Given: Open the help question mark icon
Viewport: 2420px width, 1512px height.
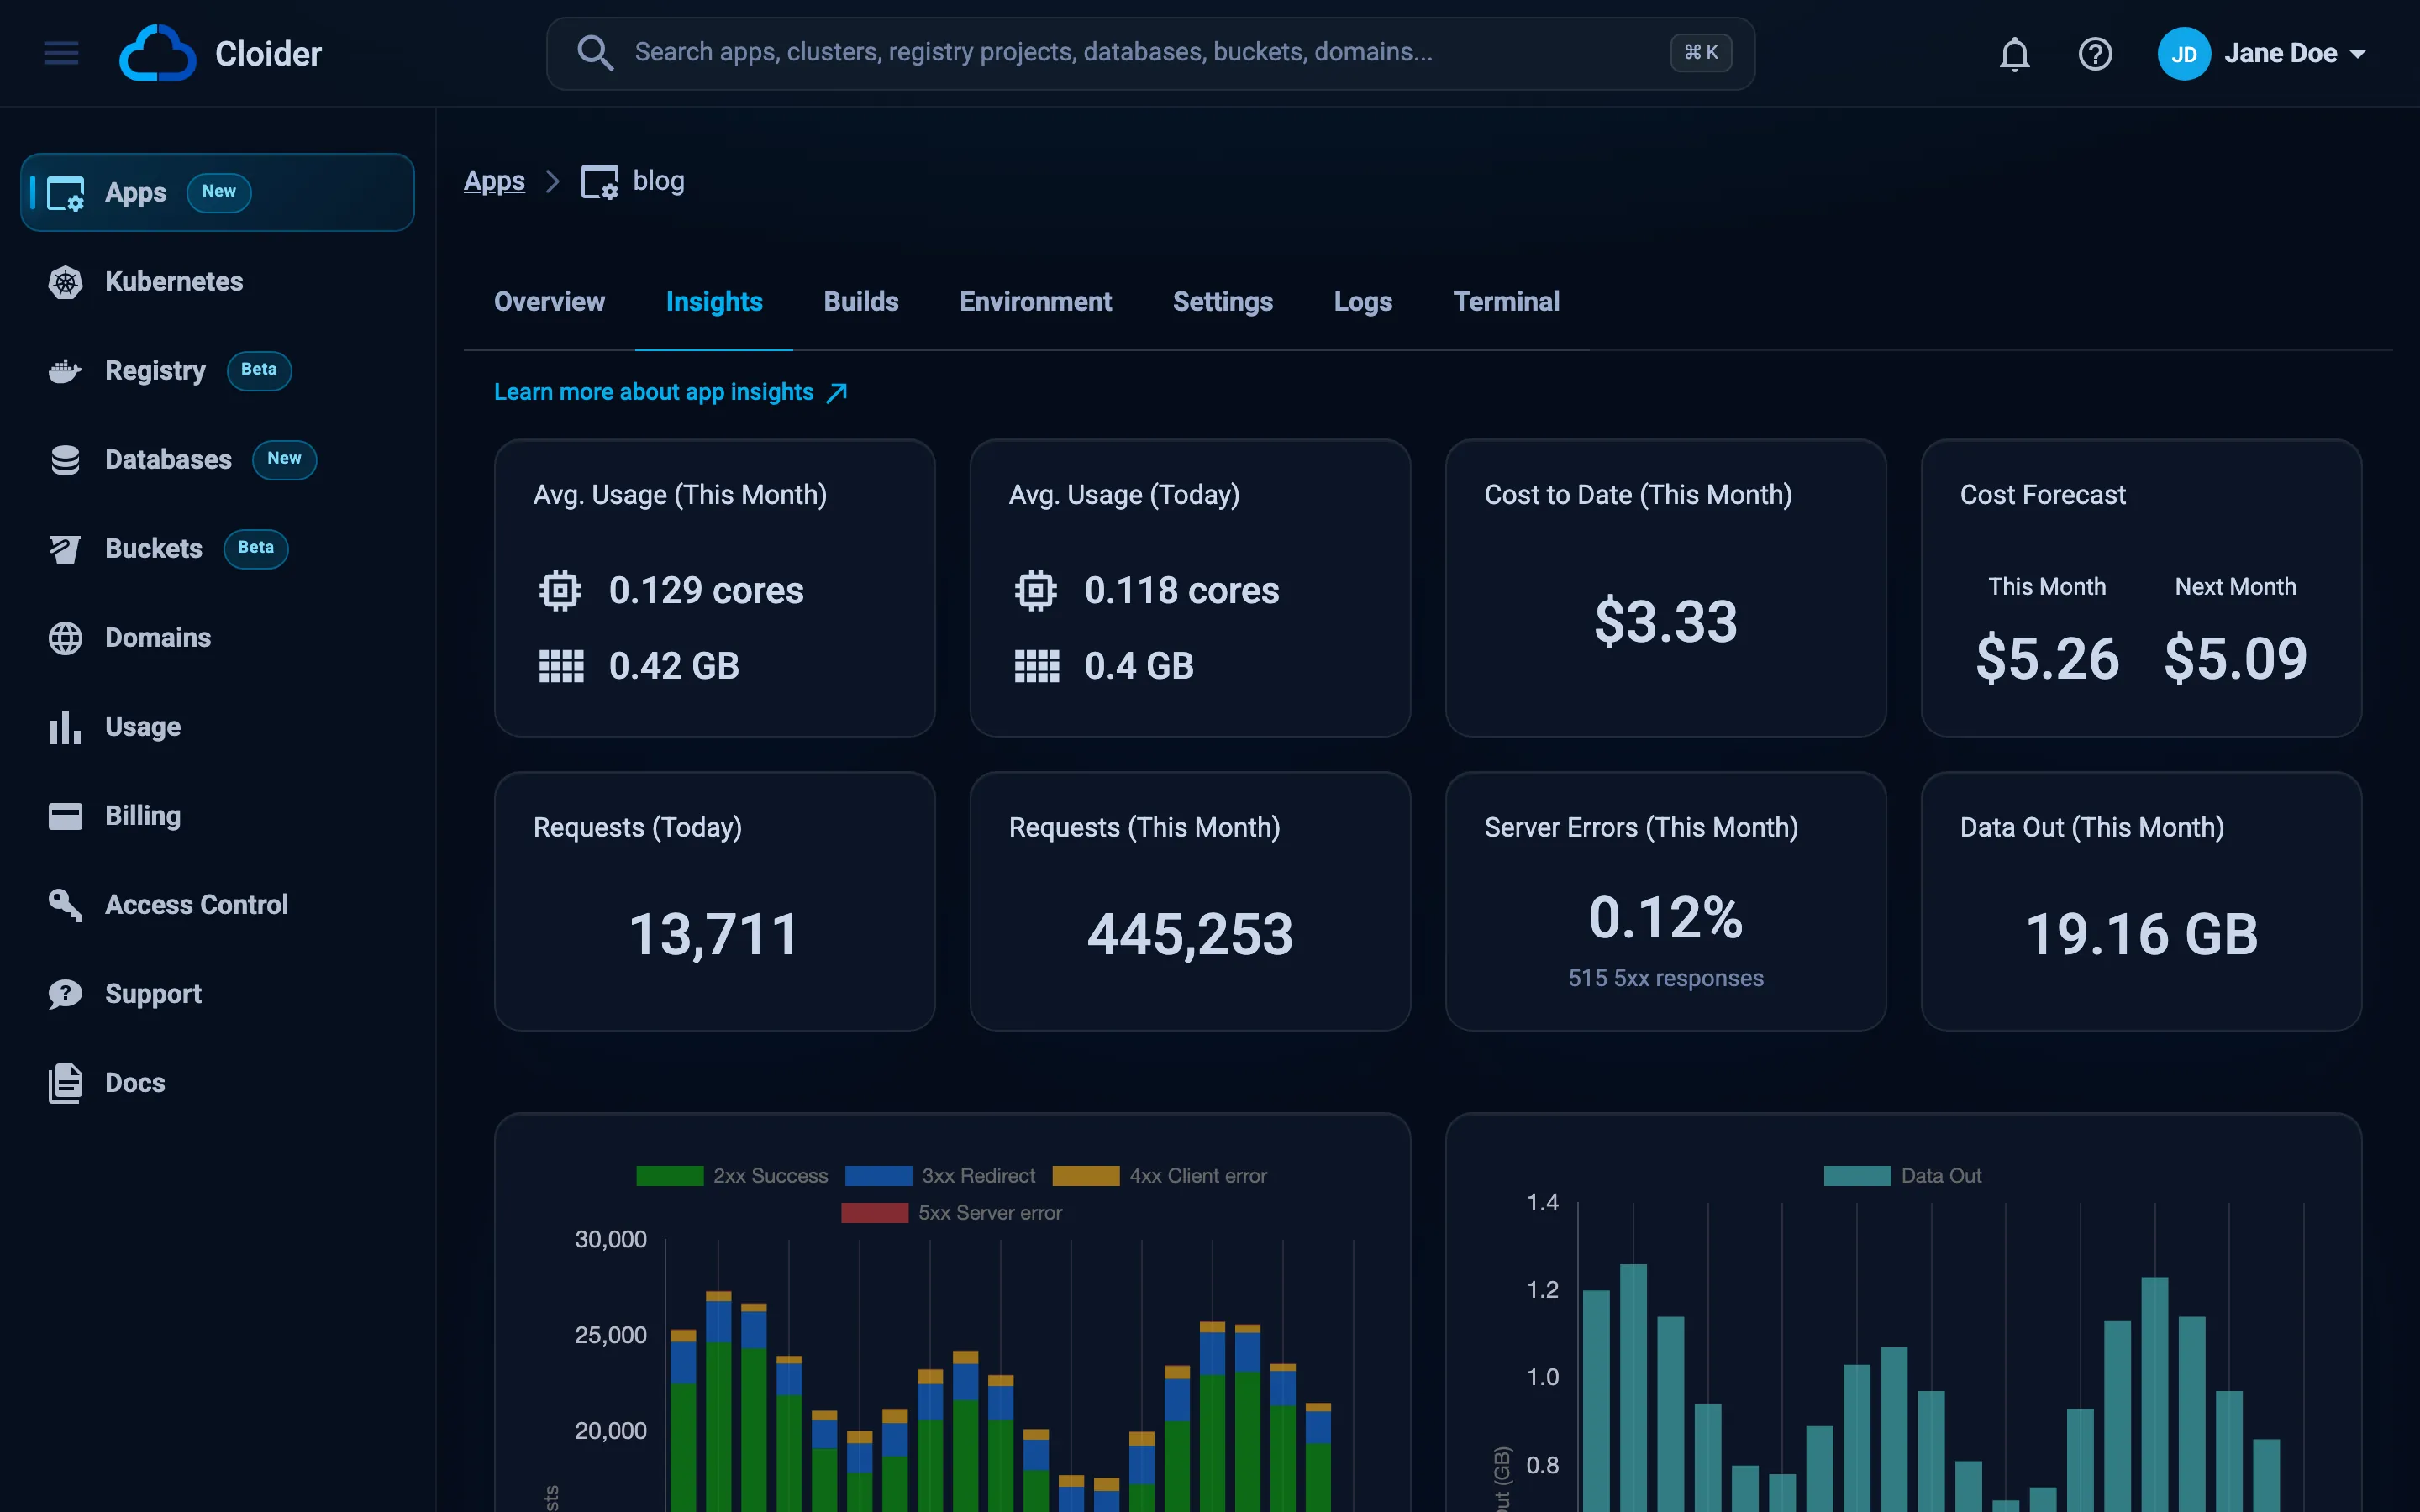Looking at the screenshot, I should 2095,53.
